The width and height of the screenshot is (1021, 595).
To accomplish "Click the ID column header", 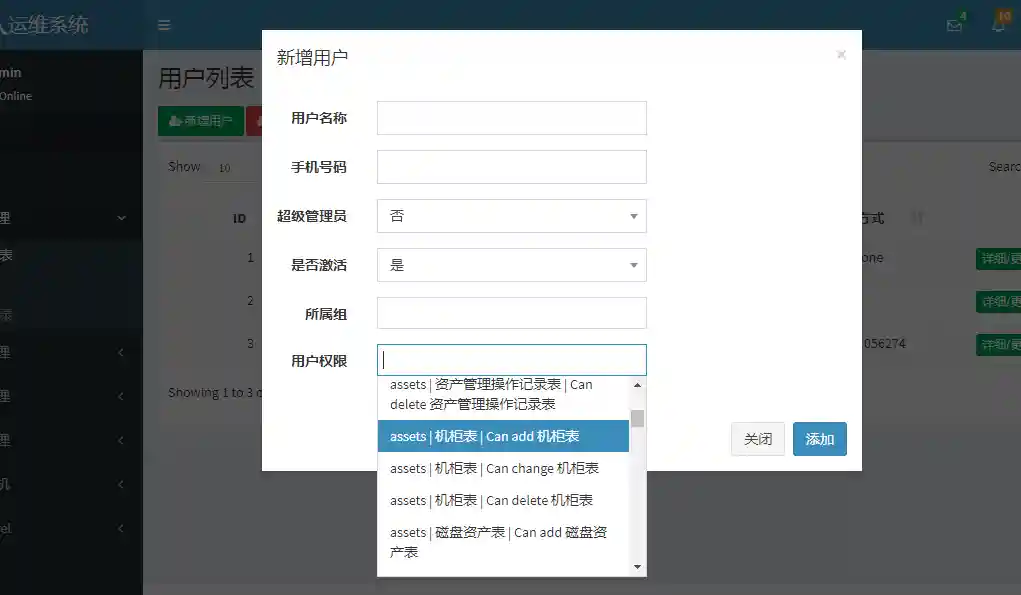I will (240, 219).
